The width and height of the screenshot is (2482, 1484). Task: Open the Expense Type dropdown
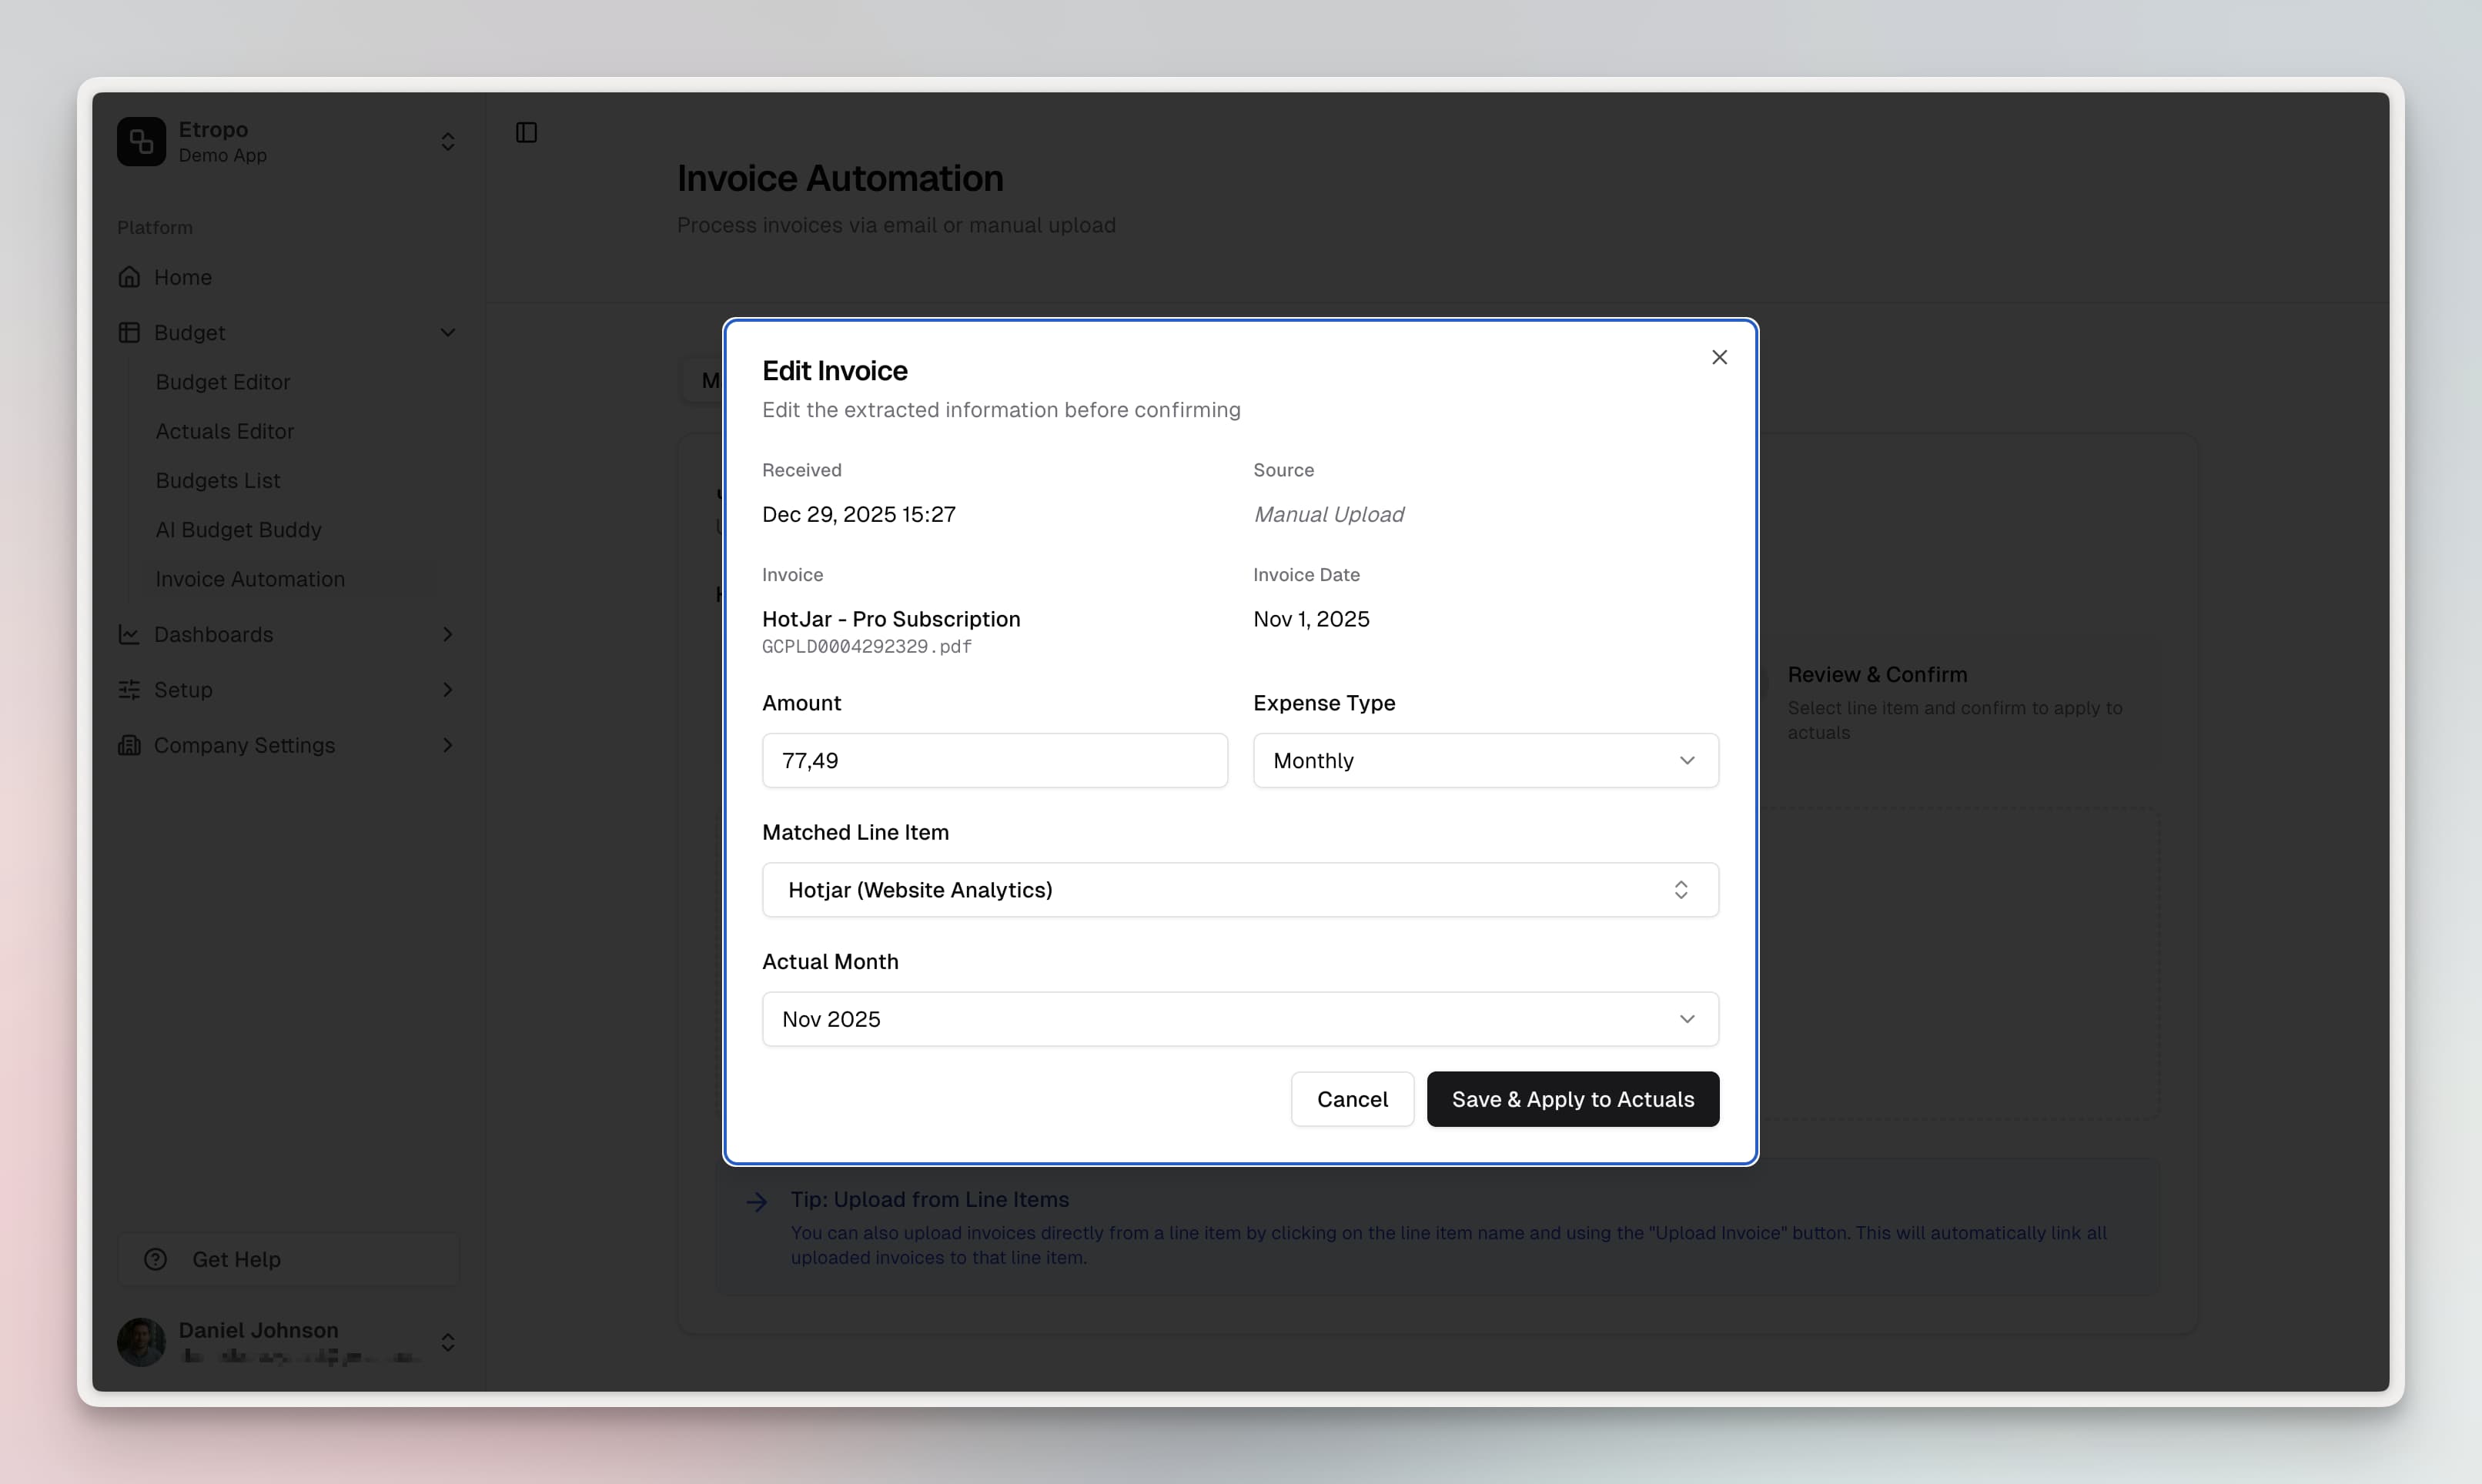coord(1486,760)
